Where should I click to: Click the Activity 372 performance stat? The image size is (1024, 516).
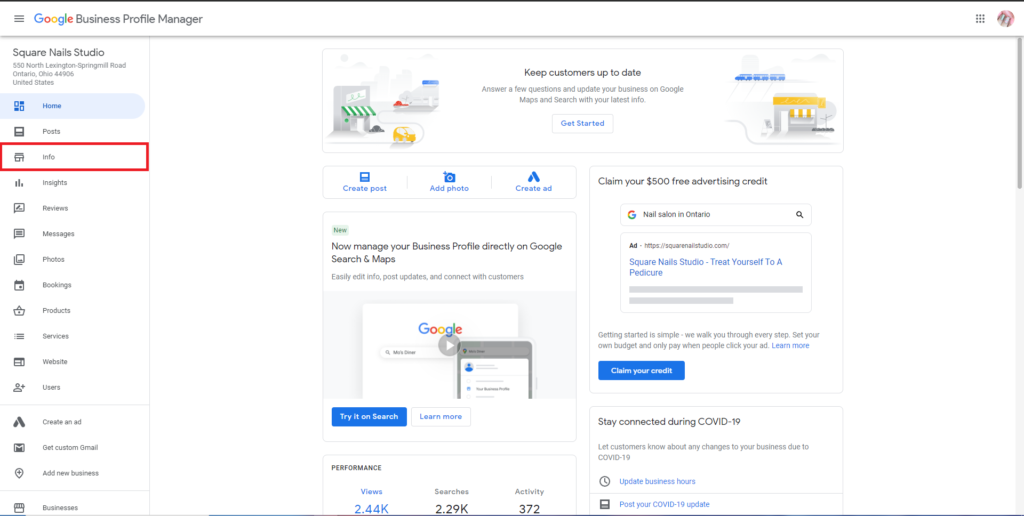point(528,501)
